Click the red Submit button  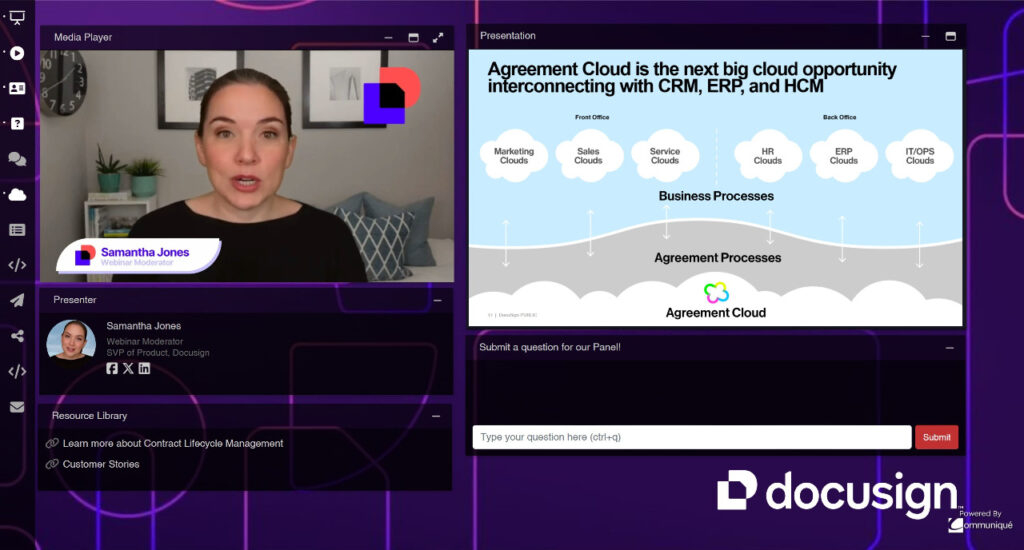pyautogui.click(x=936, y=437)
